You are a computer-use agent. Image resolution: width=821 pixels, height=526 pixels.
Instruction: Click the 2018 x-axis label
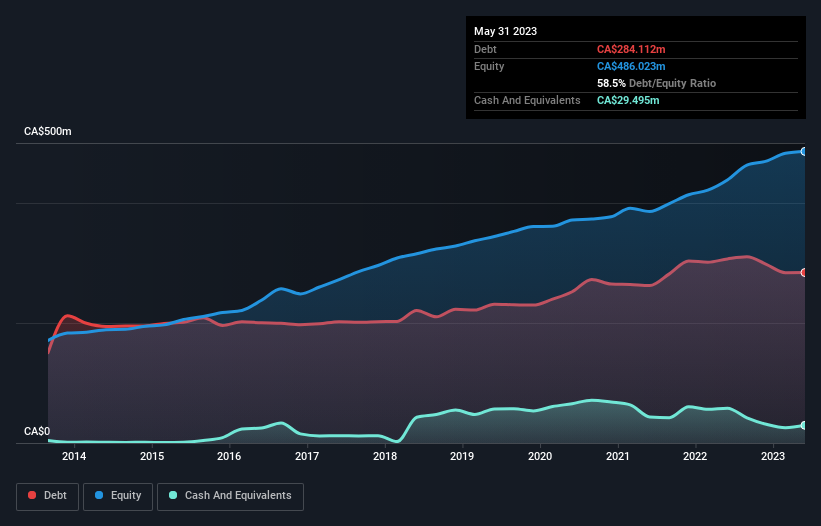coord(385,456)
